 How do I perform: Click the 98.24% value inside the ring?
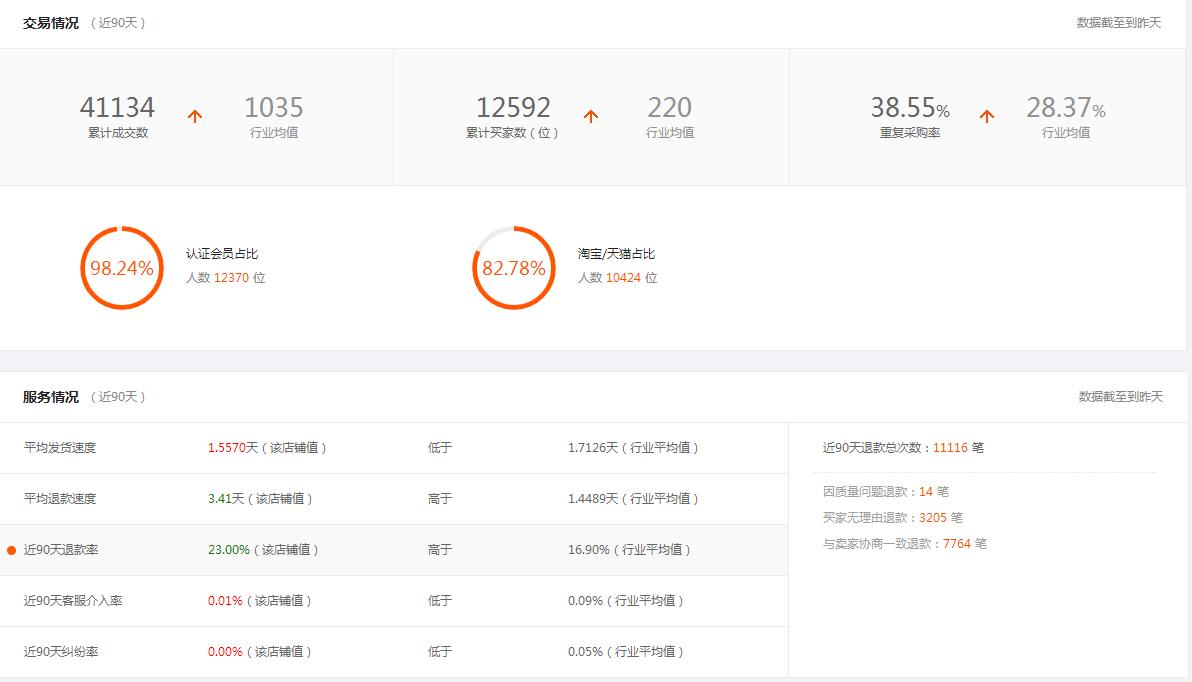(121, 268)
